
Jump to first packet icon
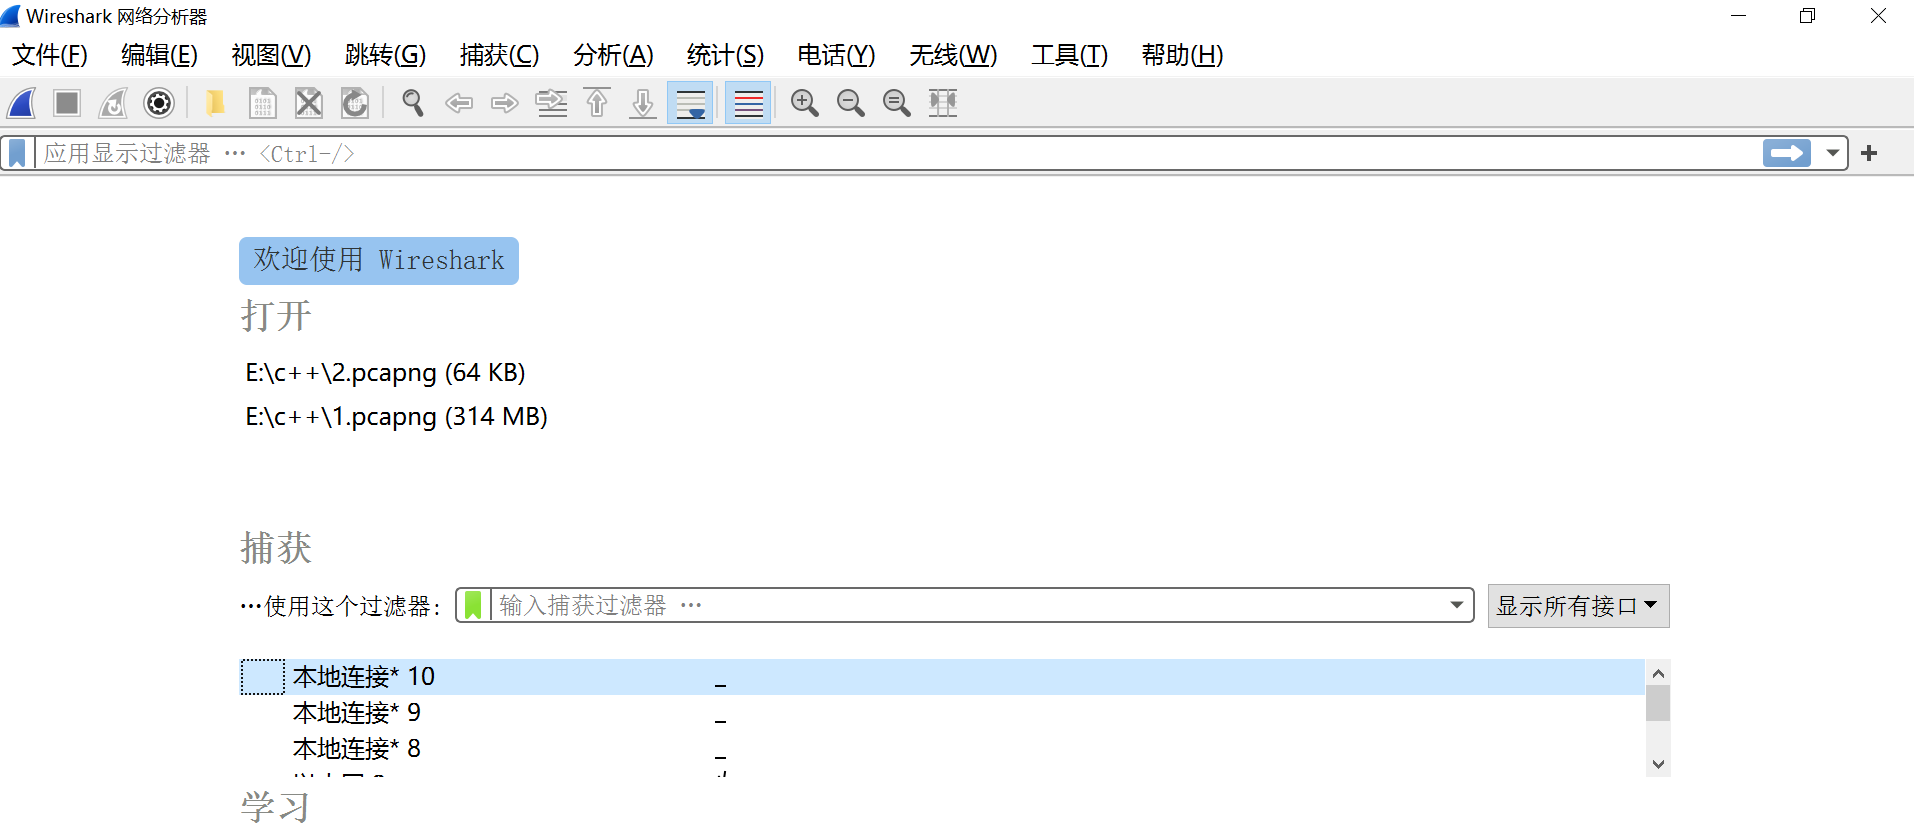(597, 103)
